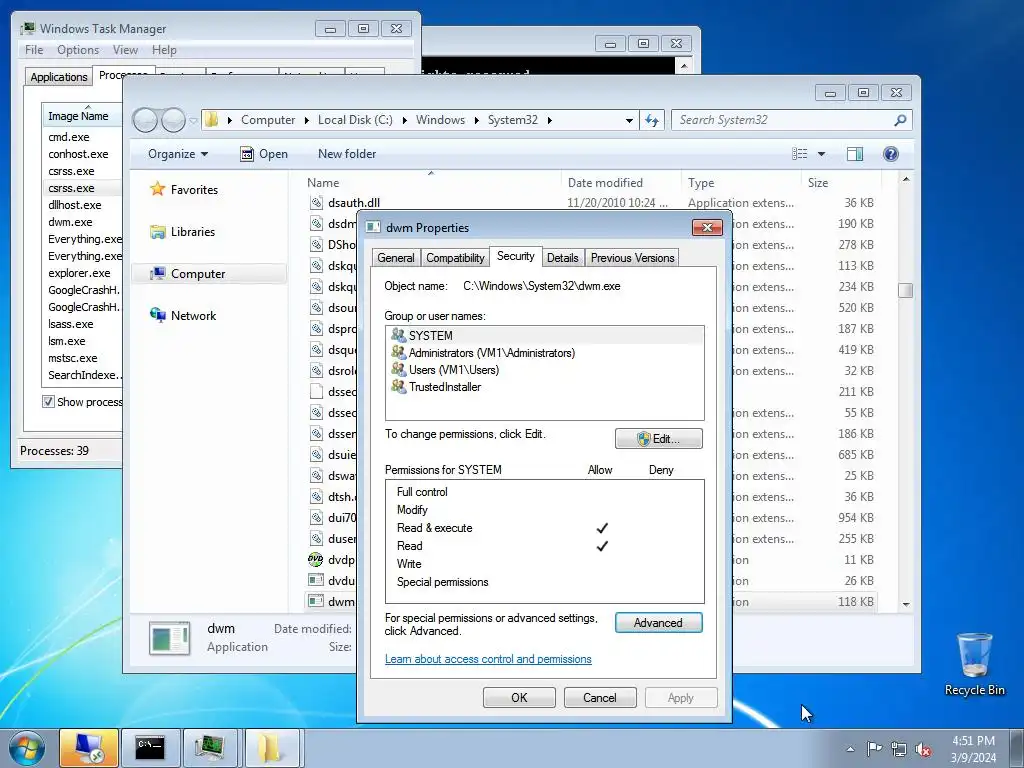The width and height of the screenshot is (1024, 768).
Task: Open Task Manager File menu
Action: pyautogui.click(x=34, y=50)
